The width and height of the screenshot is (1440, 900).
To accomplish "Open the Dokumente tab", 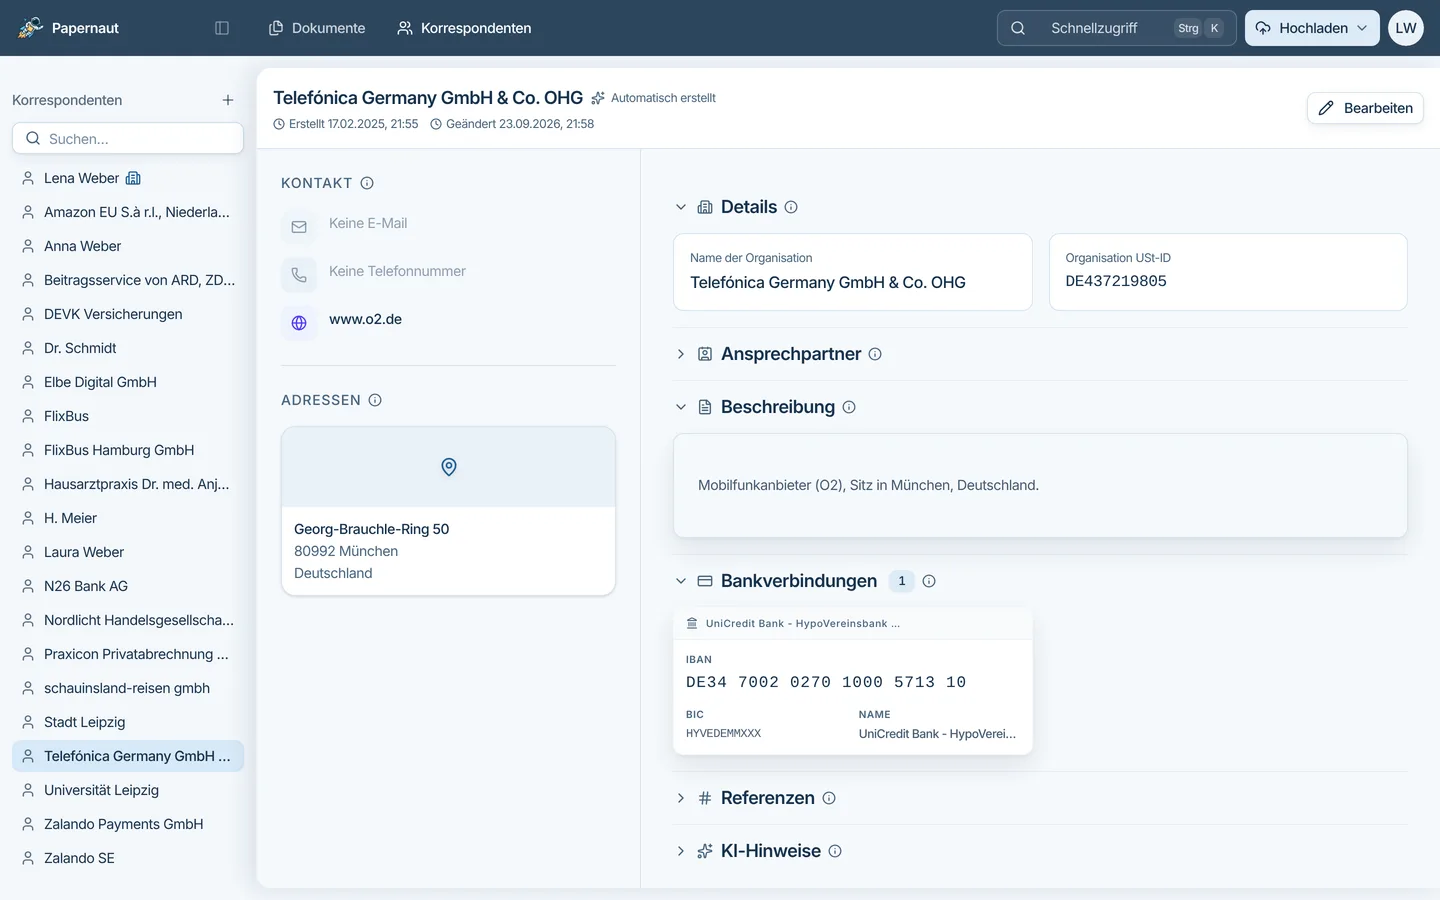I will click(x=317, y=28).
